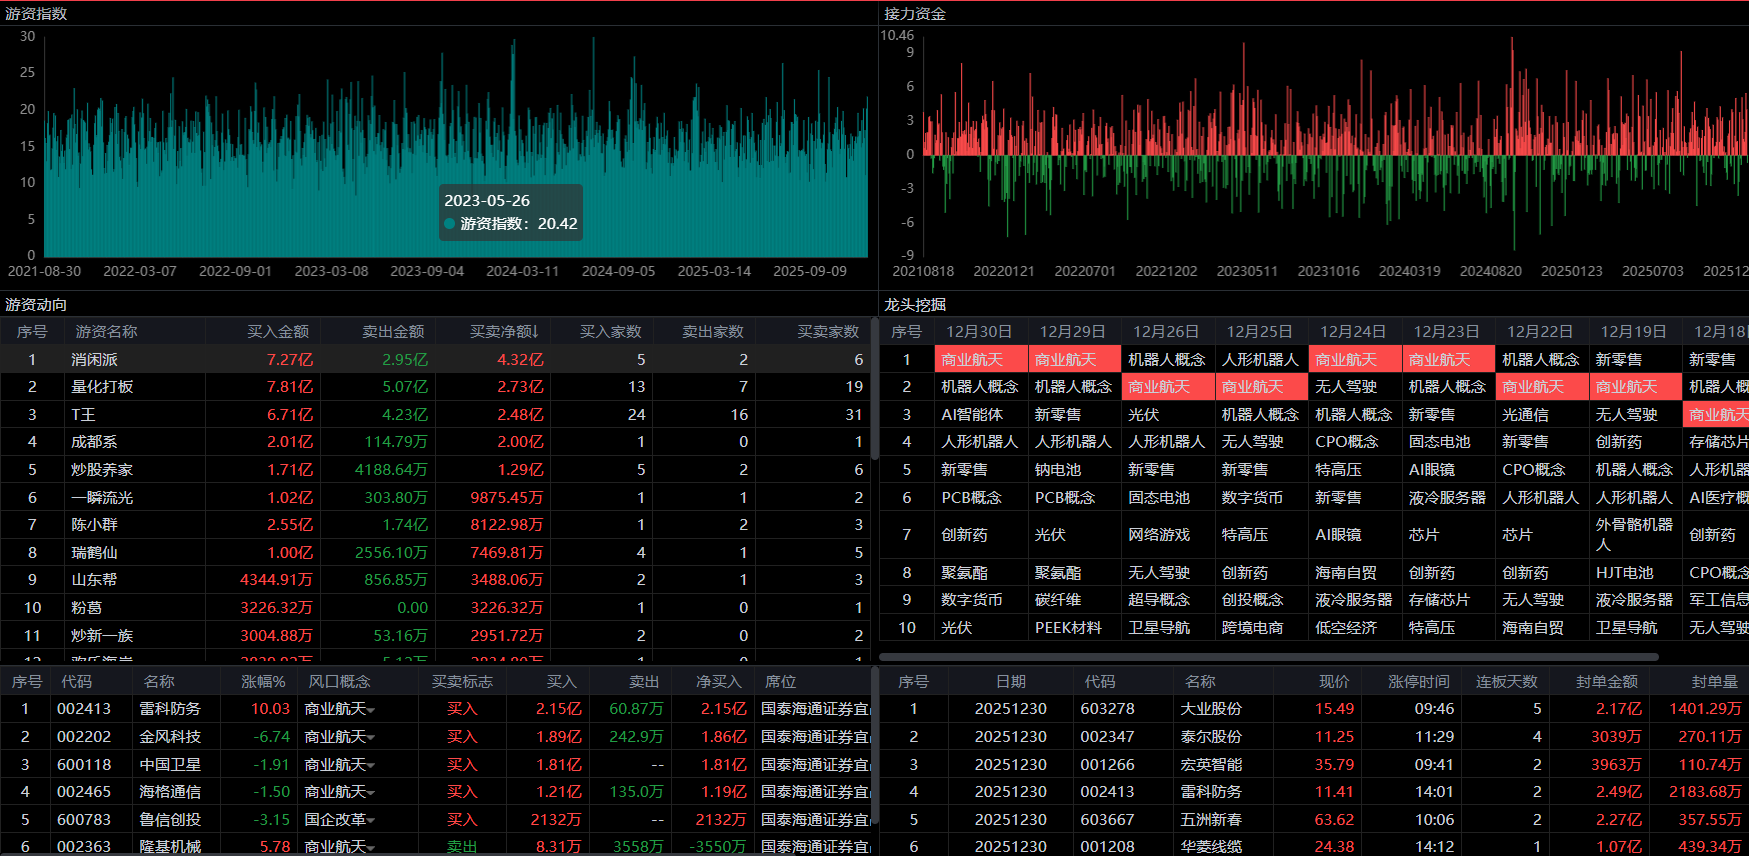Select the 12月24日 date column header
The width and height of the screenshot is (1749, 856).
coord(1353,331)
